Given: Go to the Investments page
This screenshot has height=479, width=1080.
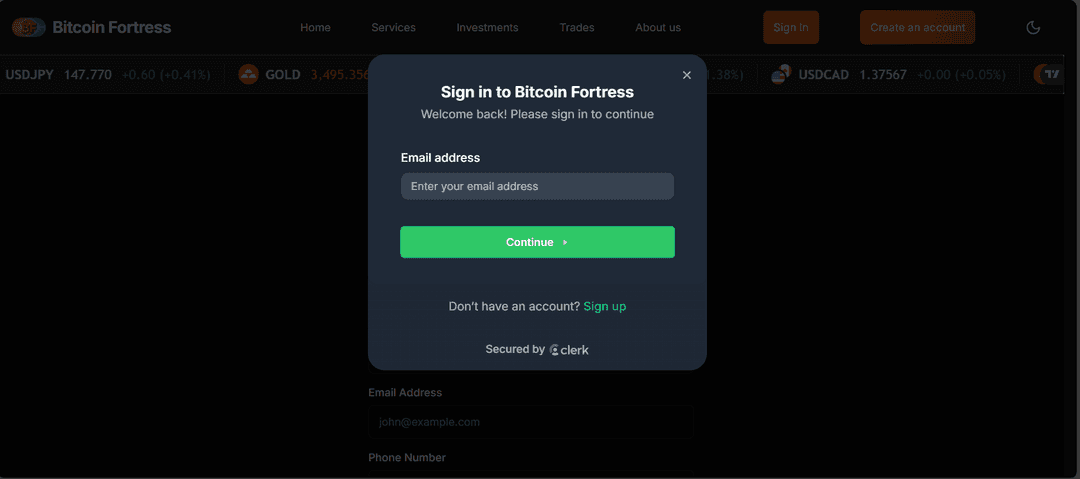Looking at the screenshot, I should [x=487, y=28].
